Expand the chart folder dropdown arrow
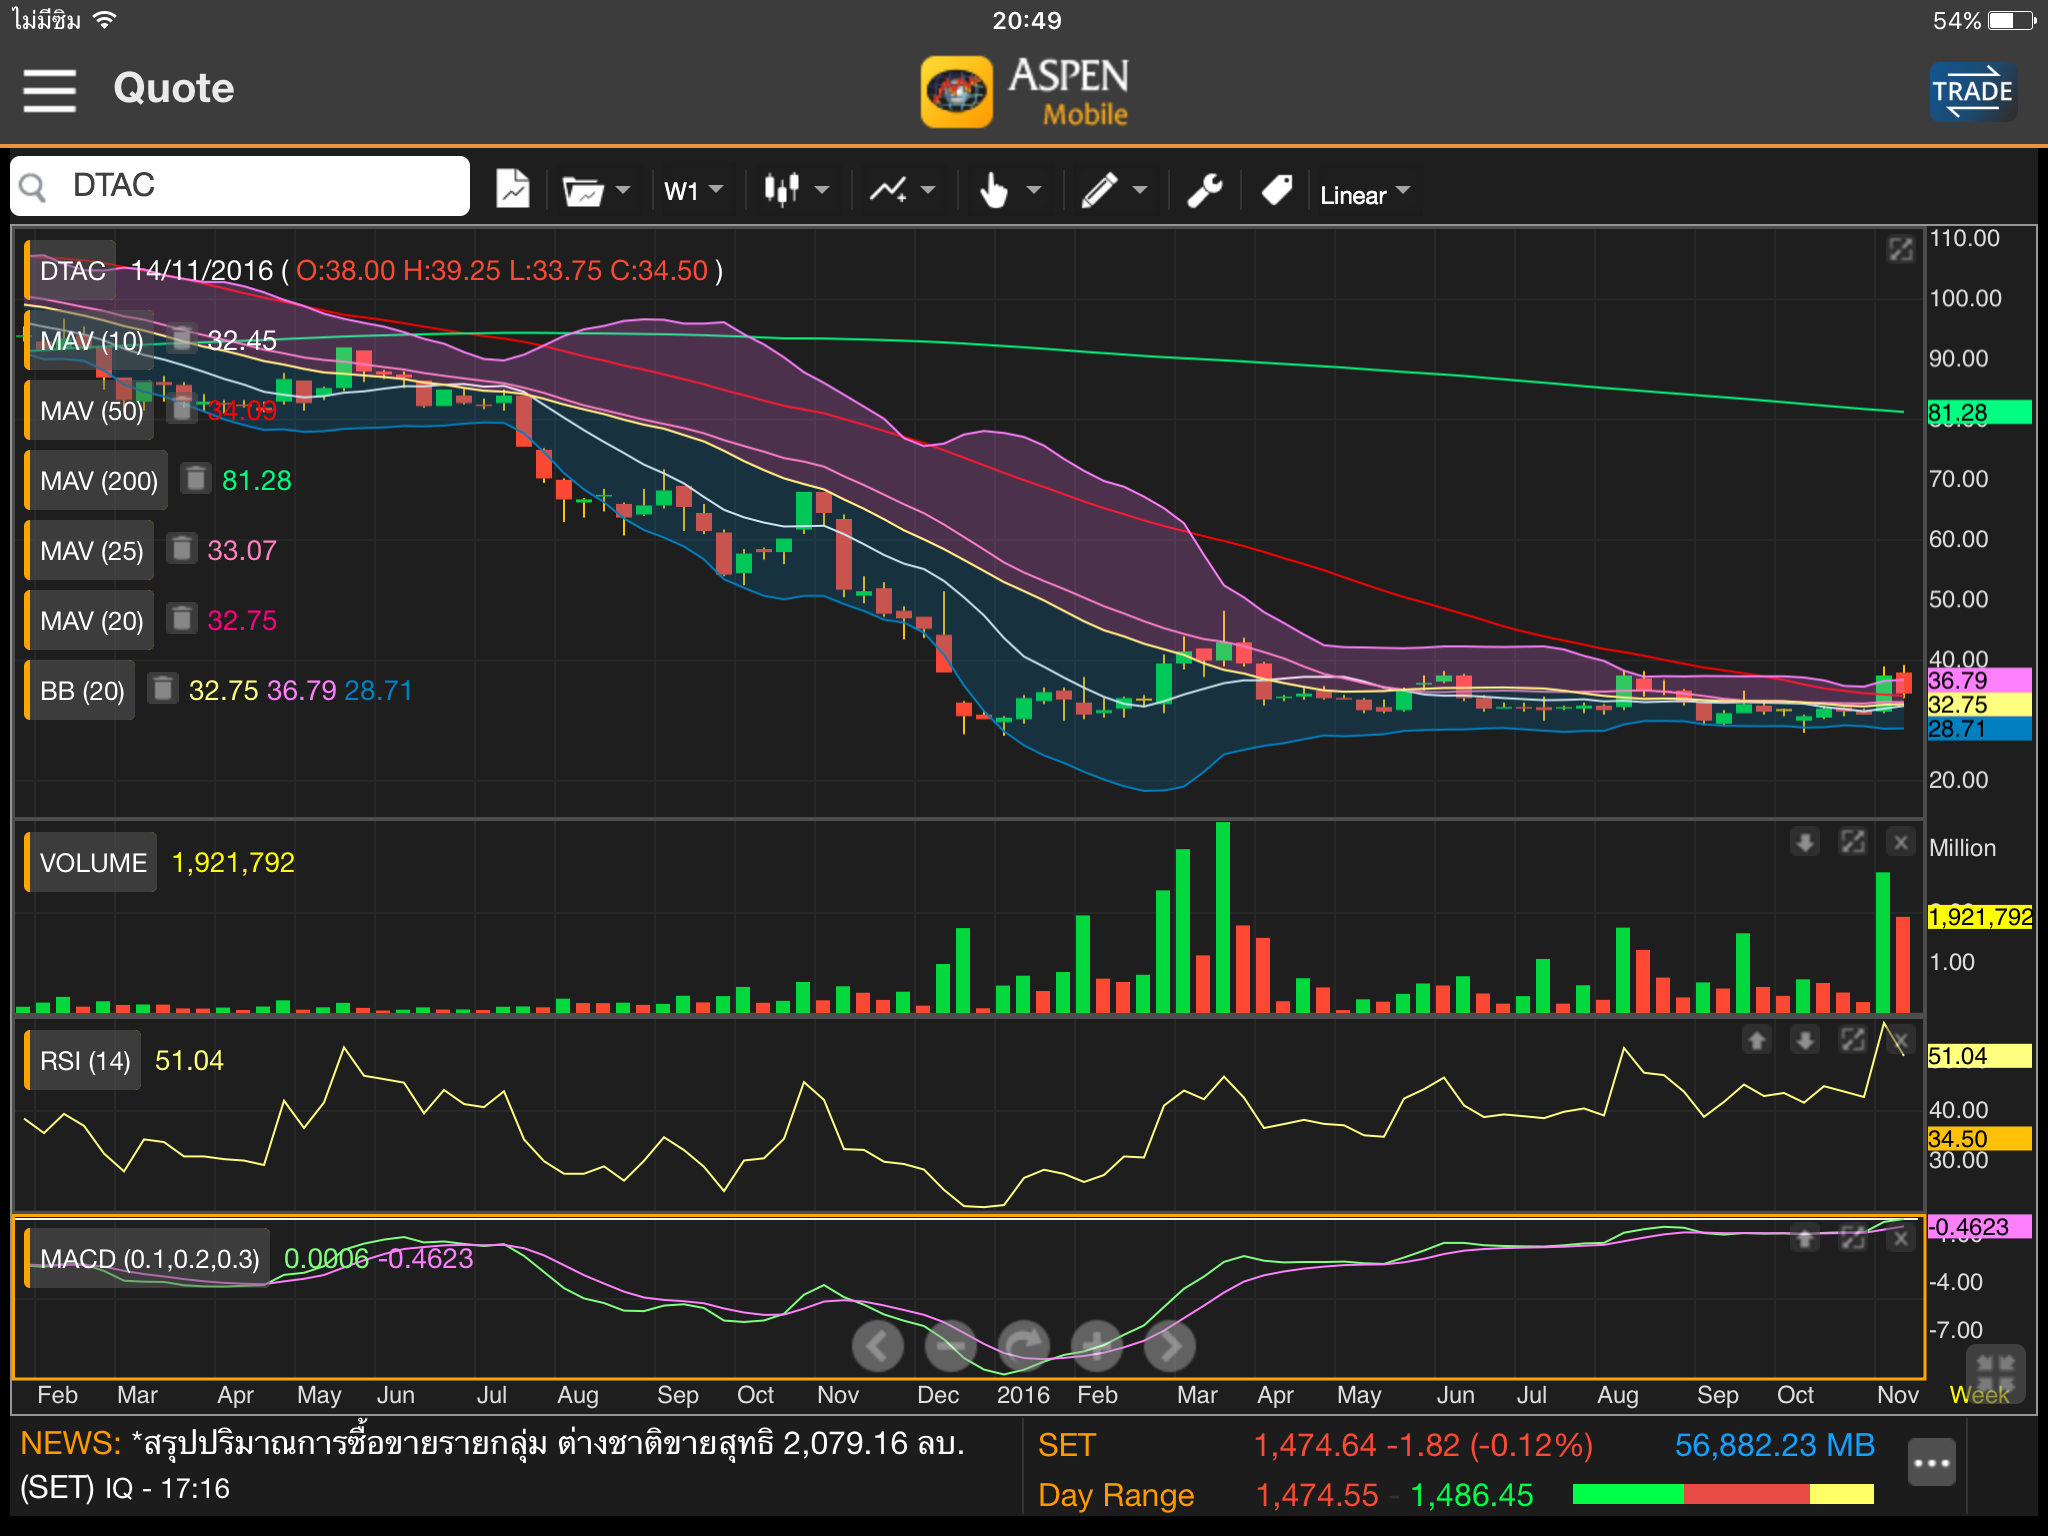2048x1536 pixels. point(623,190)
